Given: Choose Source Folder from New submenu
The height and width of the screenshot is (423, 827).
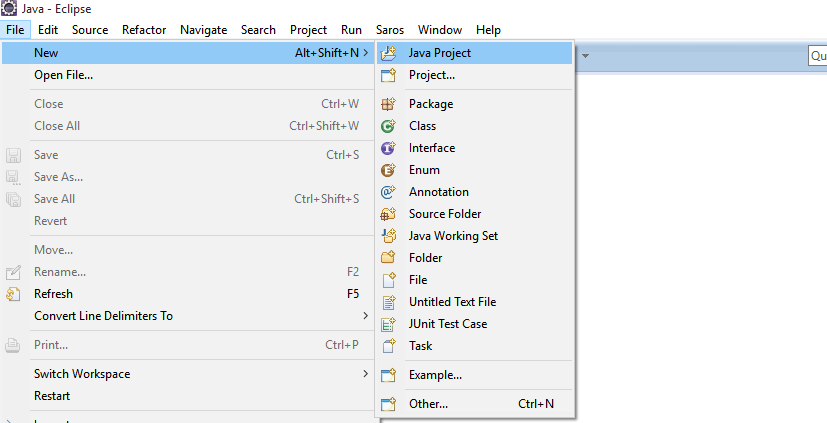Looking at the screenshot, I should point(475,214).
